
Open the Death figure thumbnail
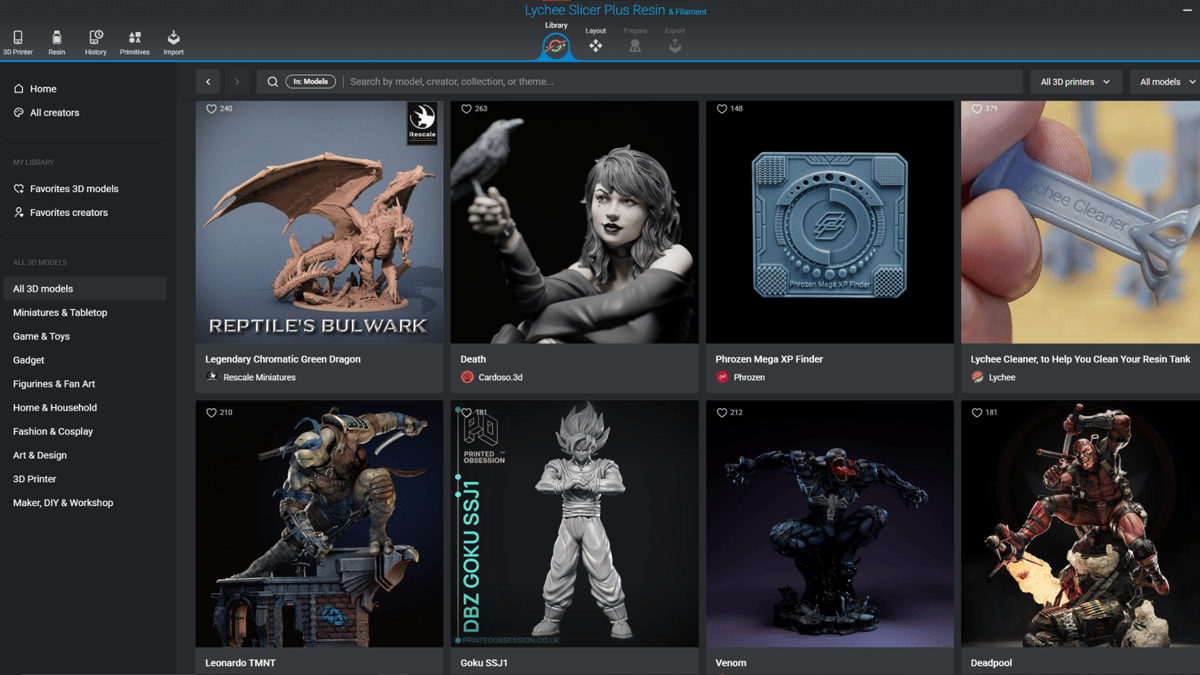click(575, 222)
